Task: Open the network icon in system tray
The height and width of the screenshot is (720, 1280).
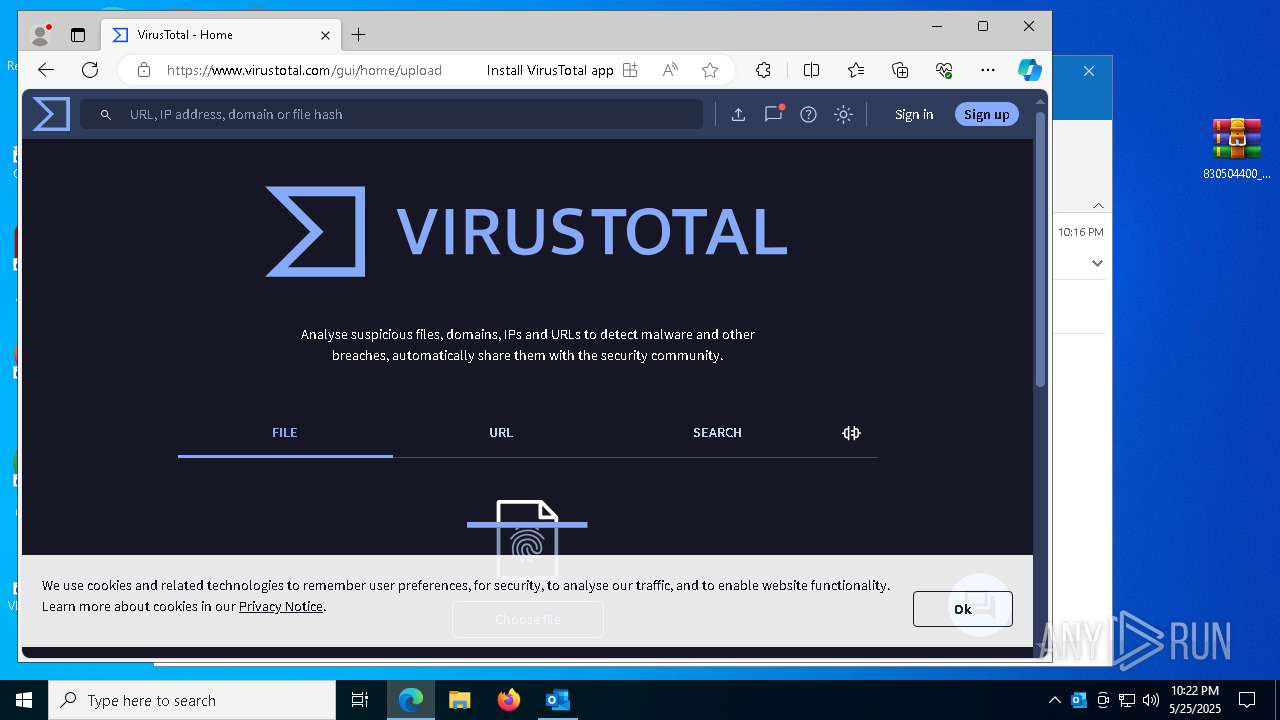Action: [x=1127, y=700]
